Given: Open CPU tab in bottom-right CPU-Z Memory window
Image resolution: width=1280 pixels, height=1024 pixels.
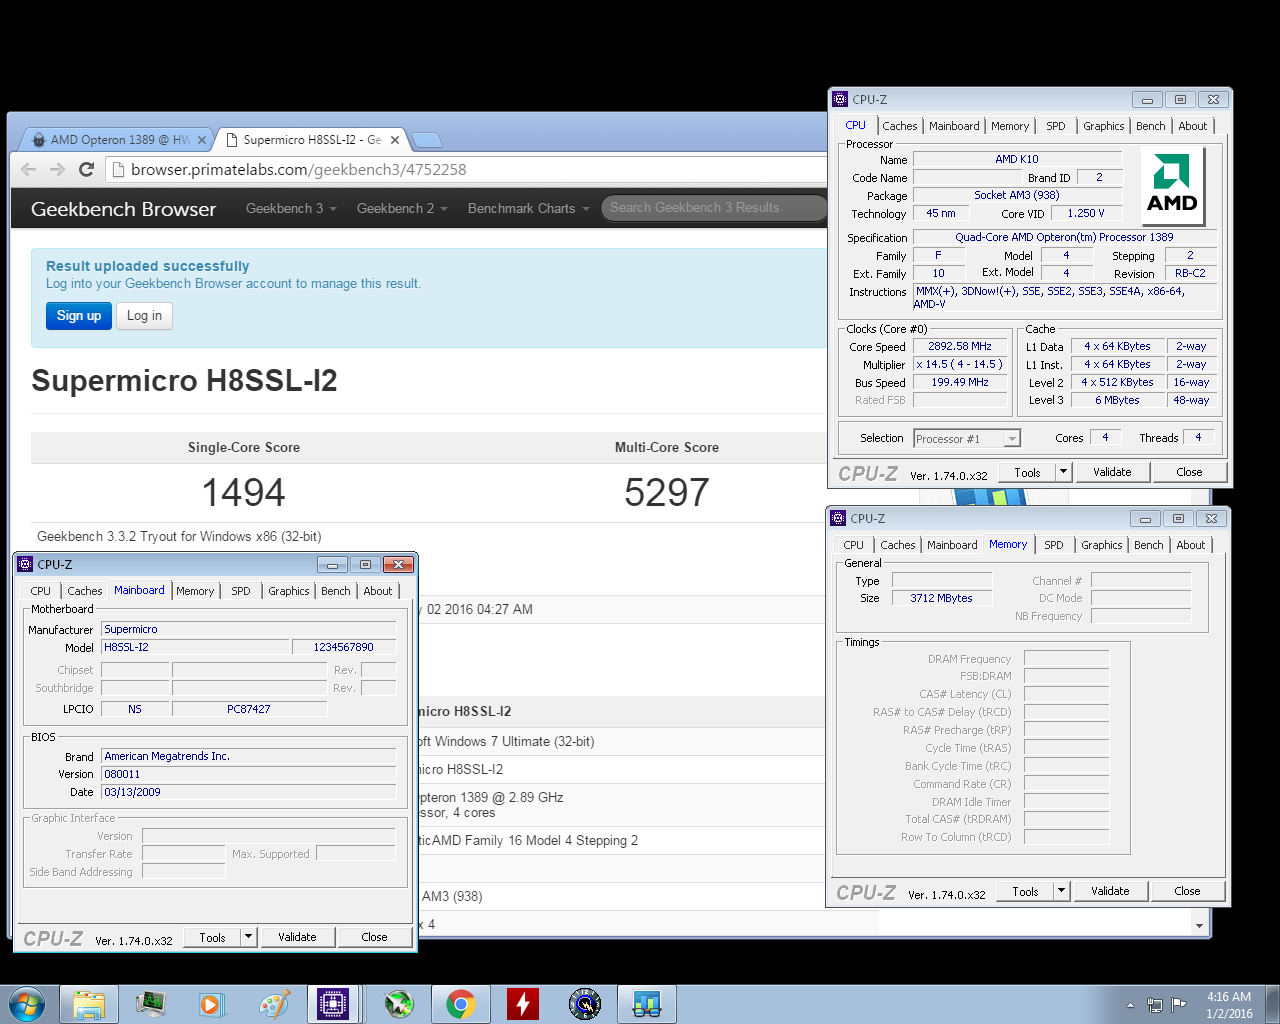Looking at the screenshot, I should pos(853,545).
